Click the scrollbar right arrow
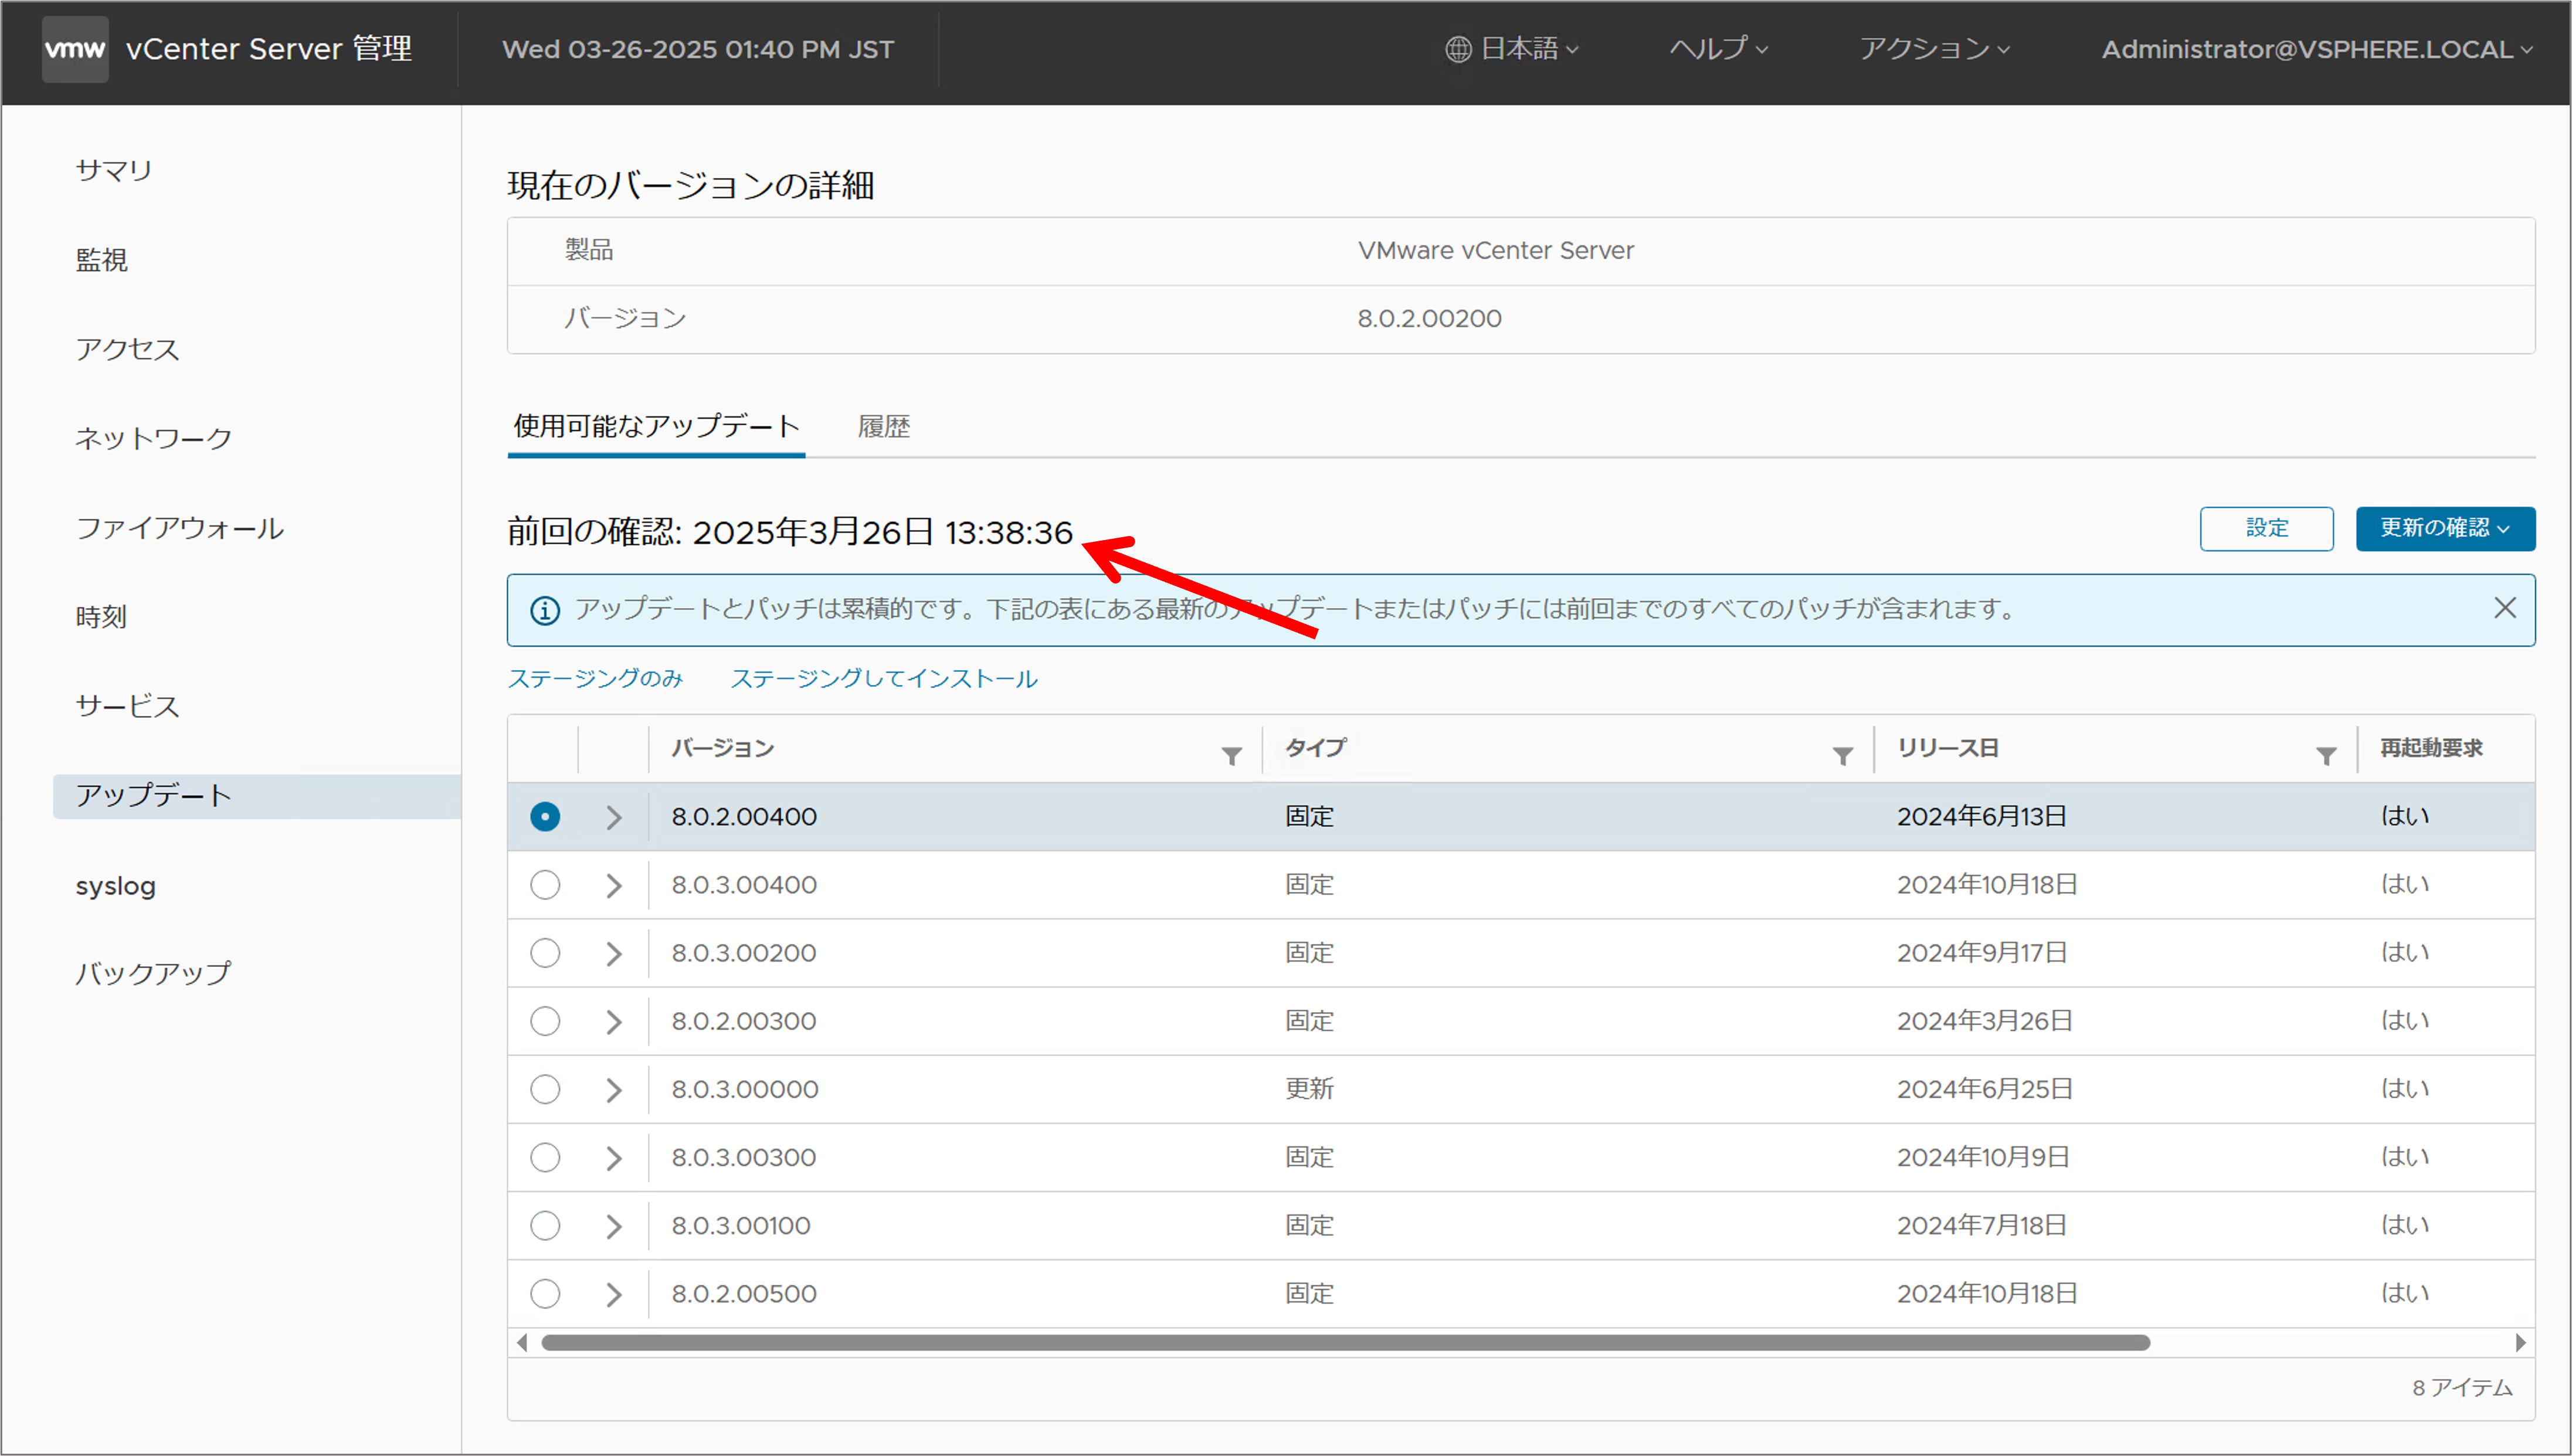Image resolution: width=2572 pixels, height=1456 pixels. click(x=2520, y=1343)
